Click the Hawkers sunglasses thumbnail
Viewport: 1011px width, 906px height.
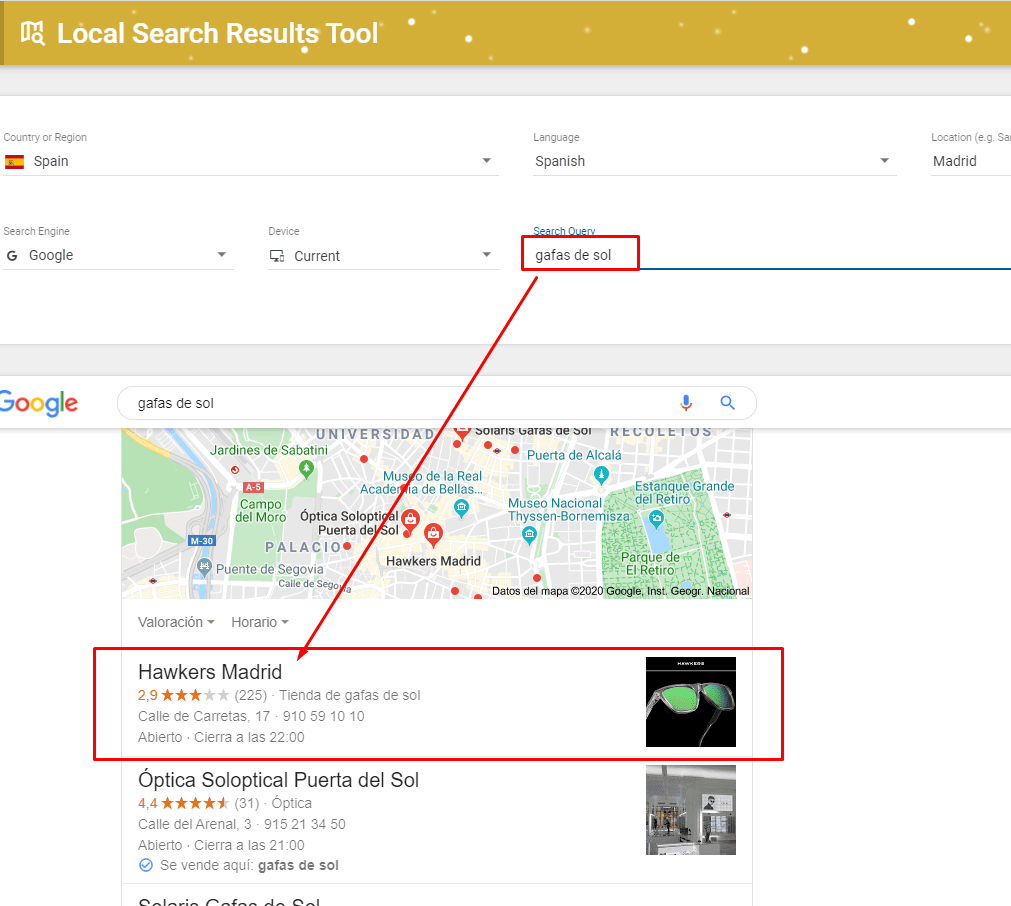point(691,702)
